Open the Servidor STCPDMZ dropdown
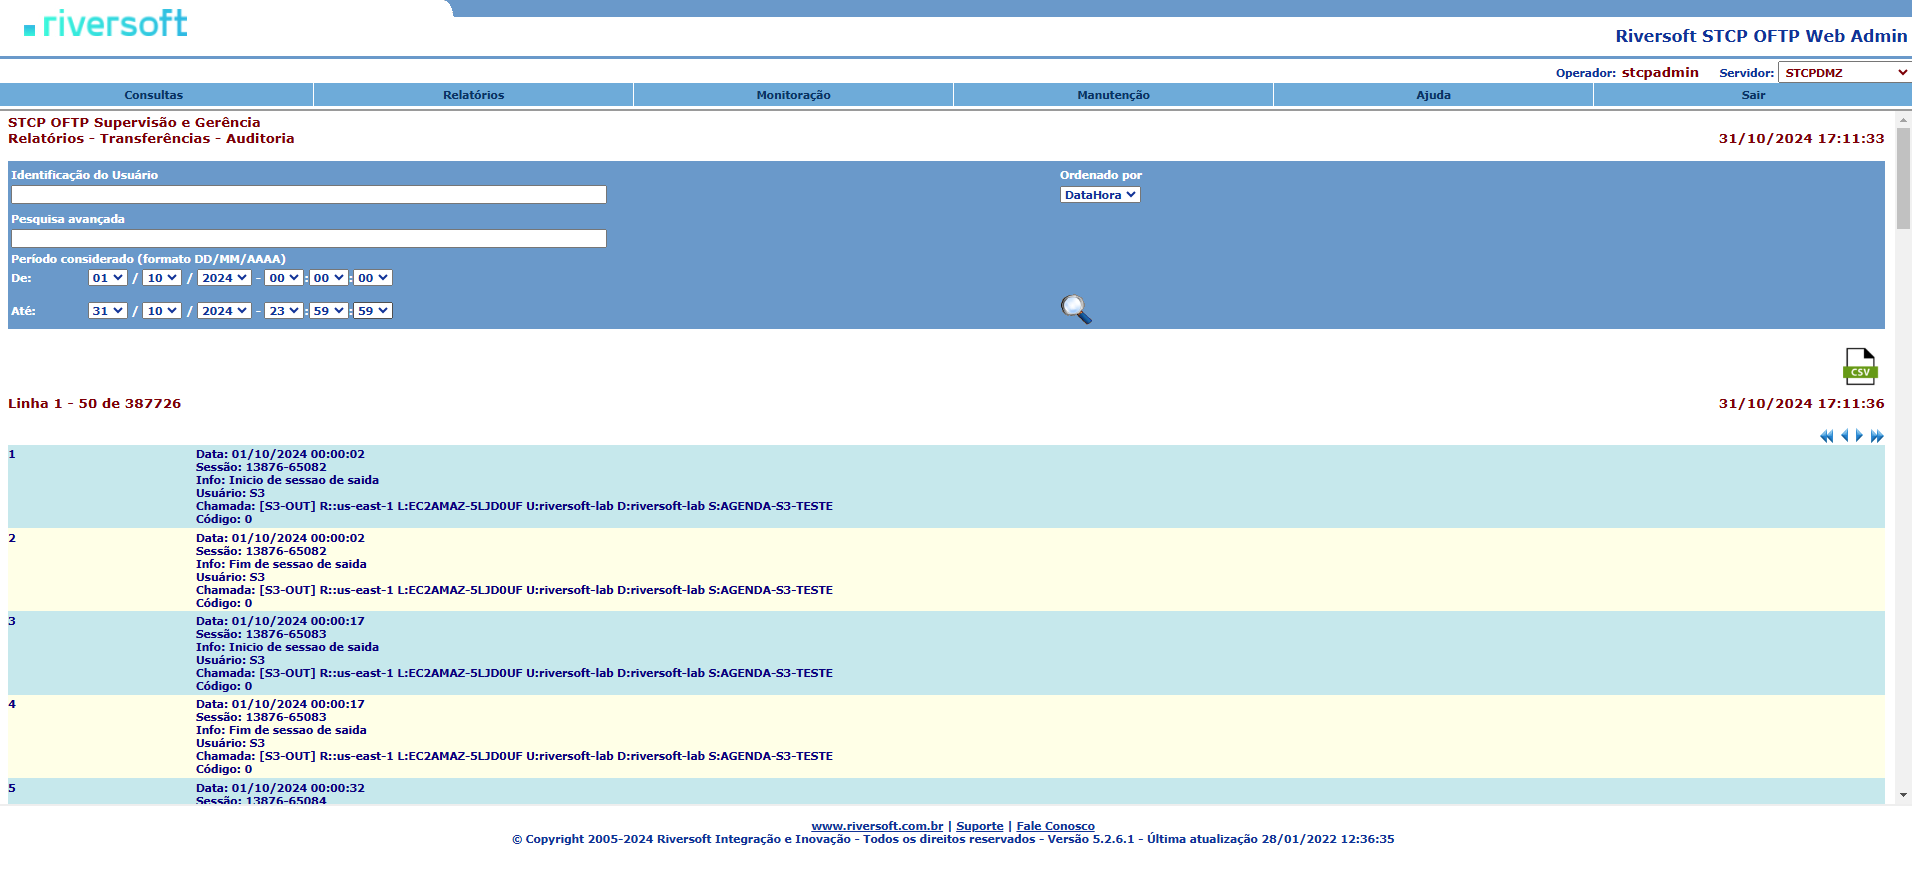Image resolution: width=1912 pixels, height=872 pixels. coord(1845,73)
